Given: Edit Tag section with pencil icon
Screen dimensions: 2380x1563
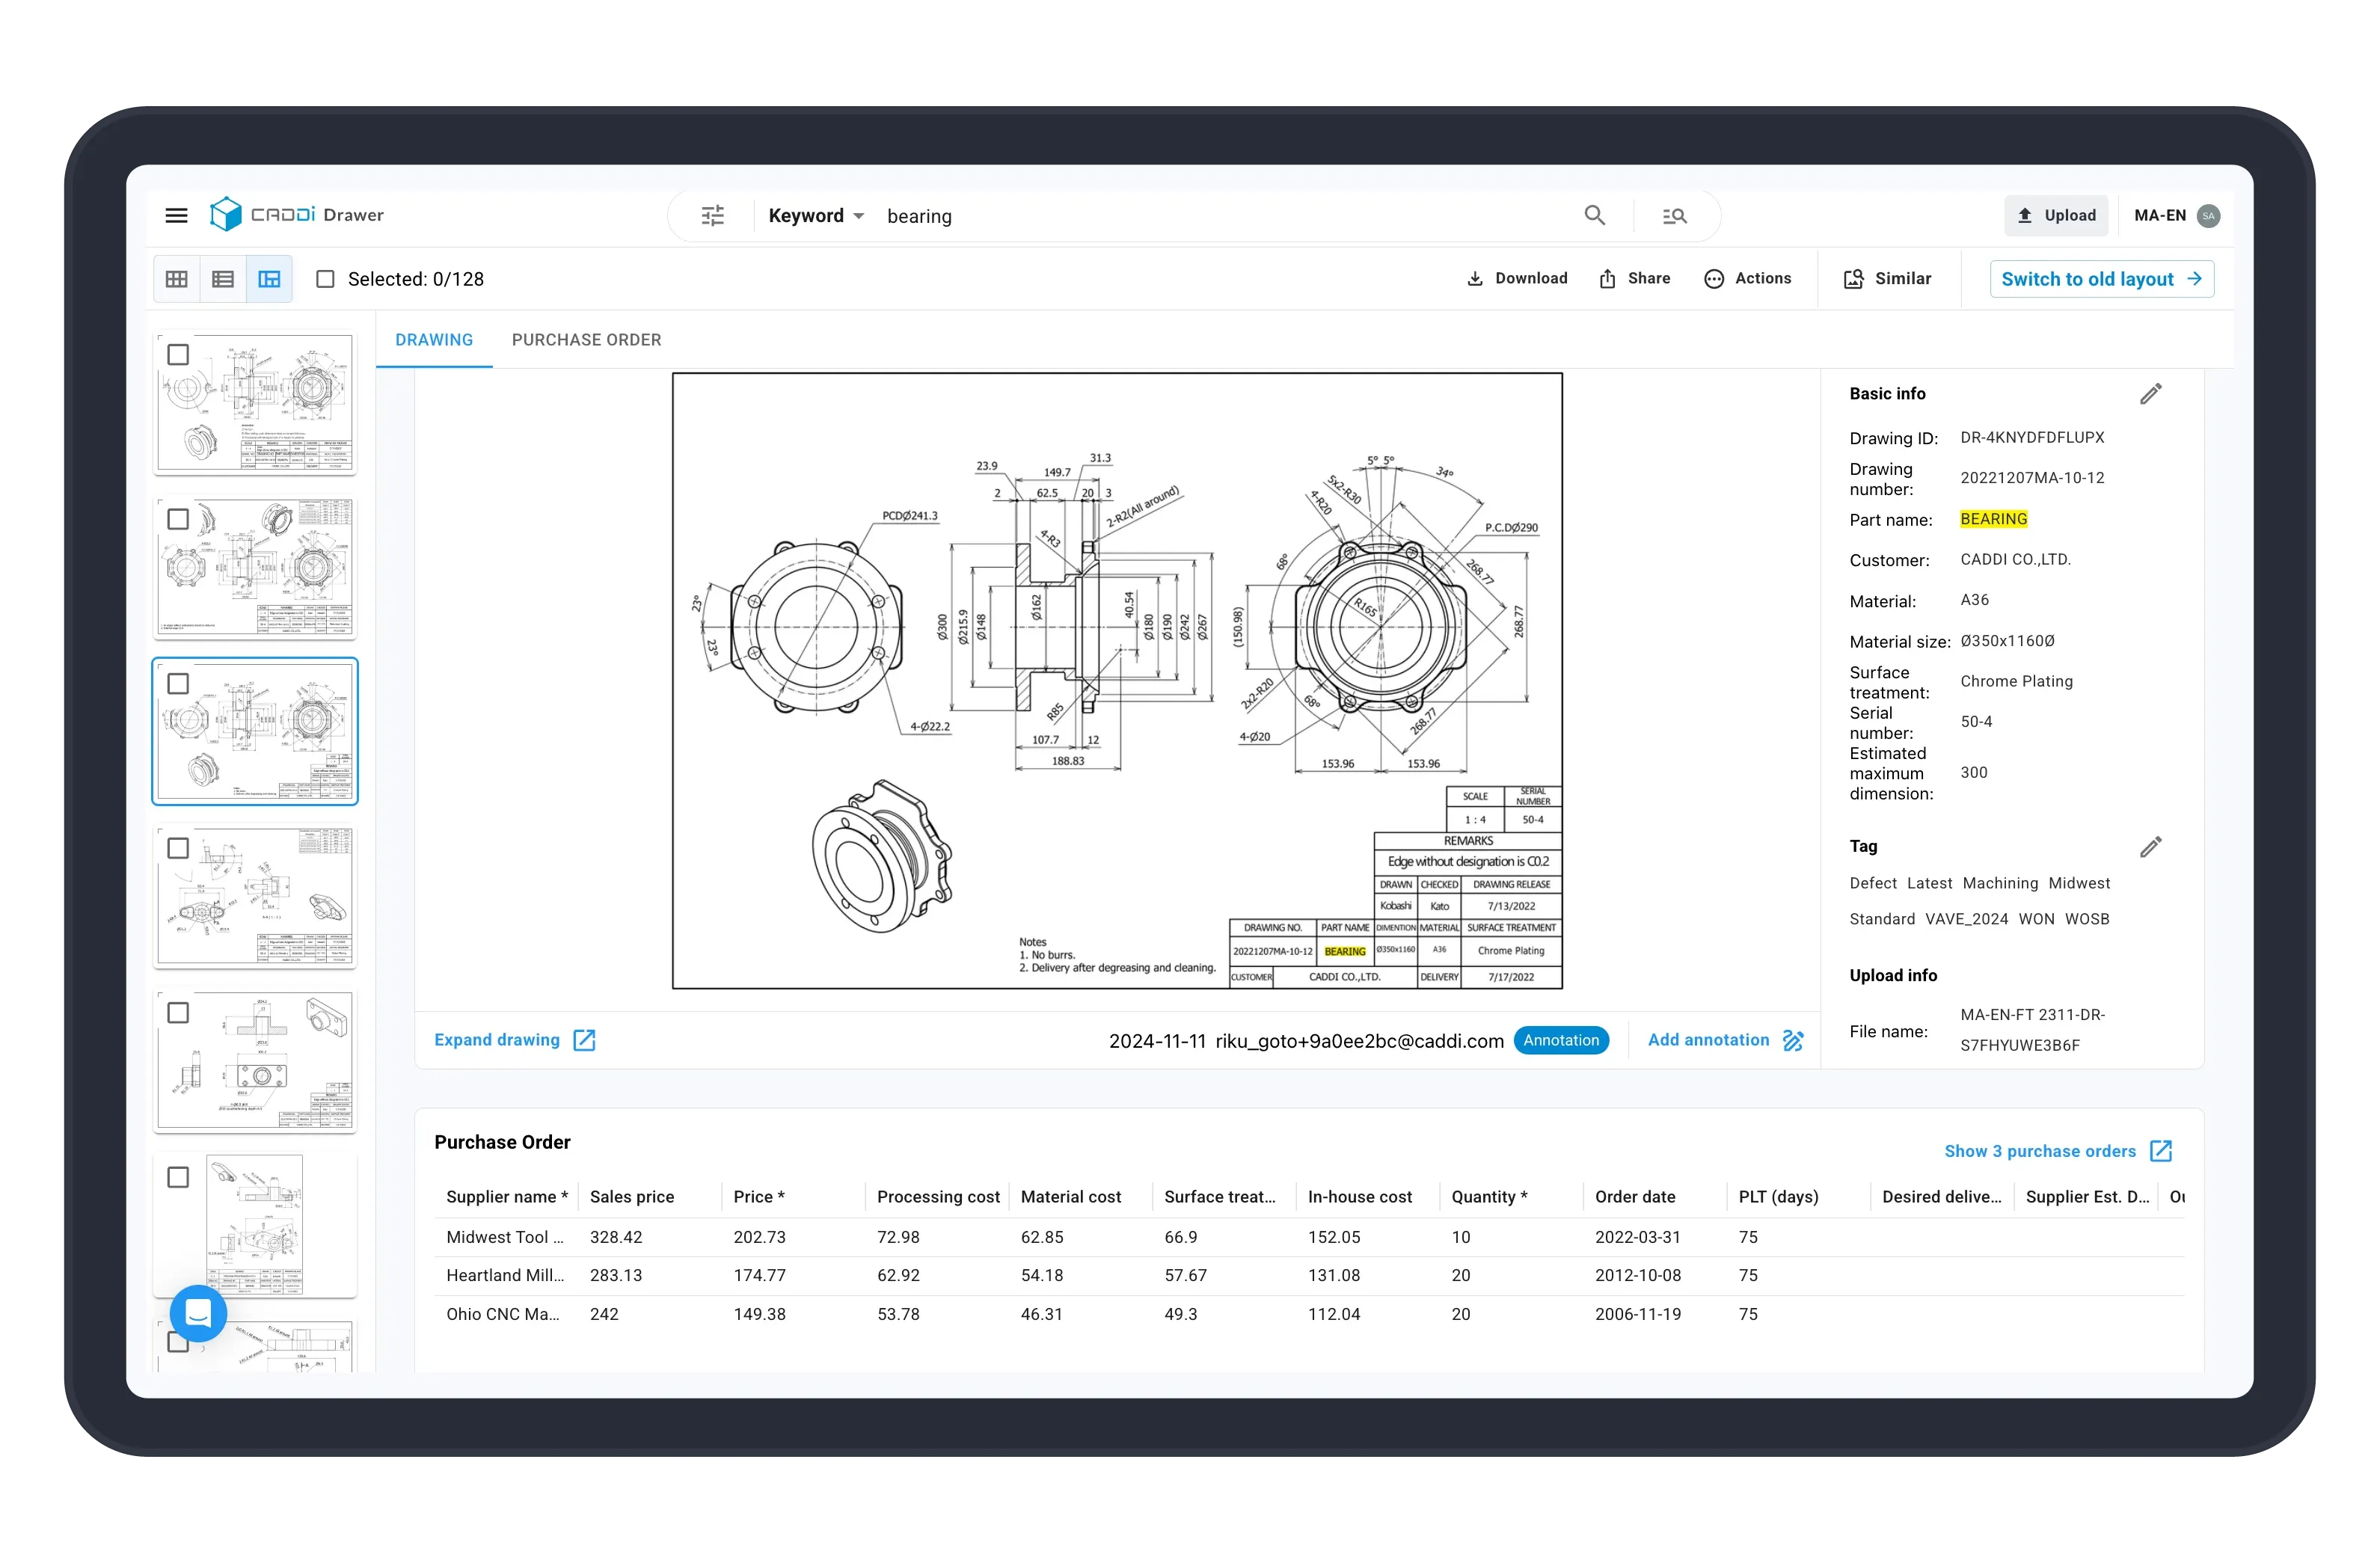Looking at the screenshot, I should (x=2150, y=847).
